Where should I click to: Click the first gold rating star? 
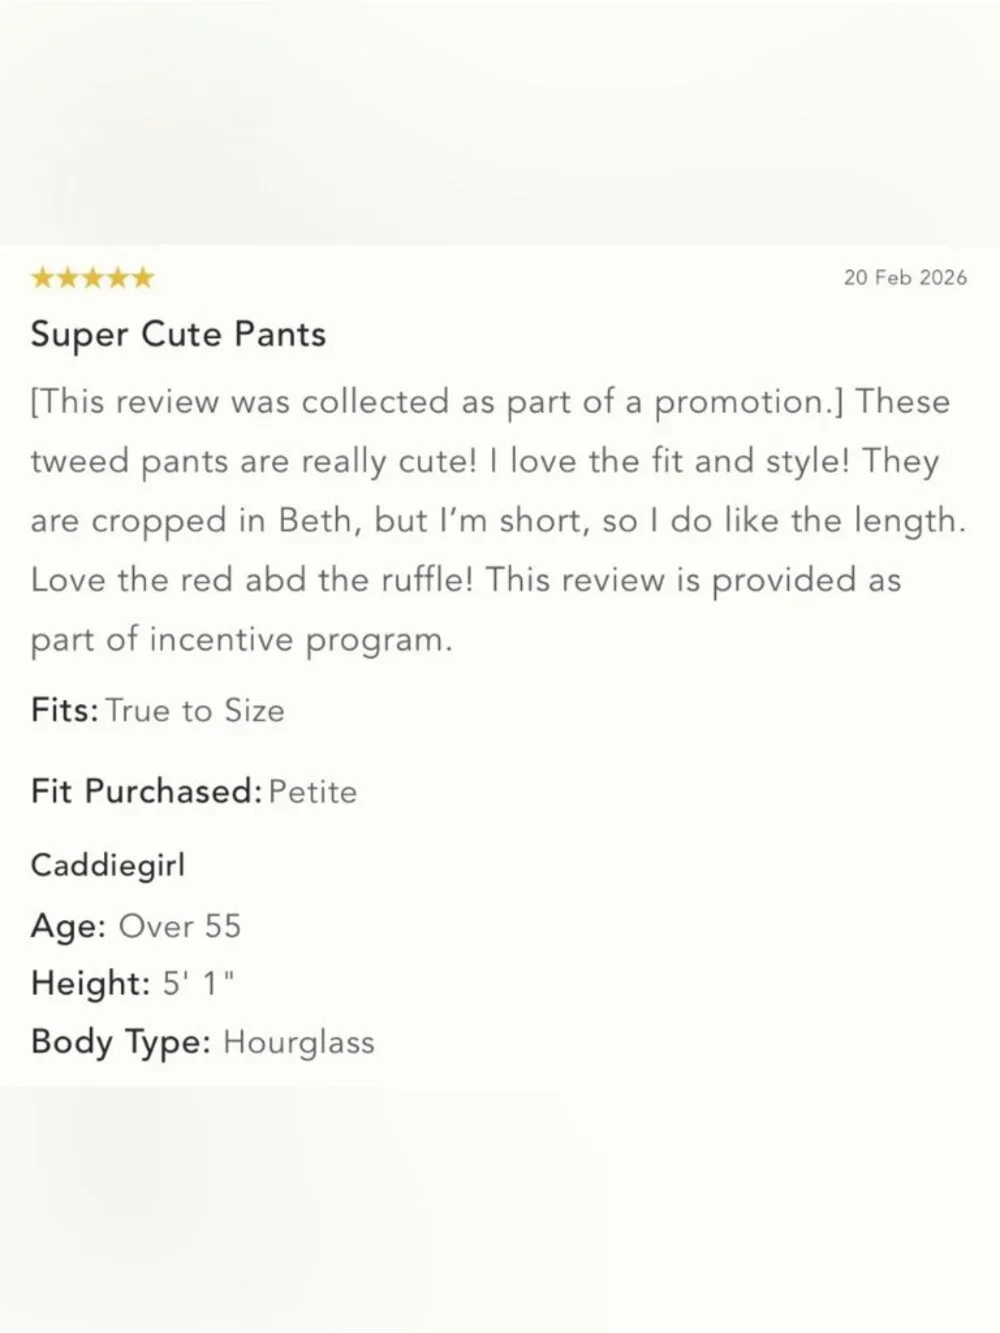43,277
